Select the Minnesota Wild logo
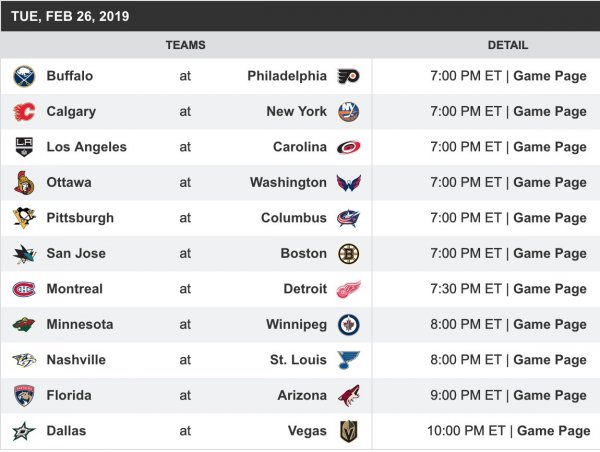This screenshot has width=600, height=452. click(23, 325)
